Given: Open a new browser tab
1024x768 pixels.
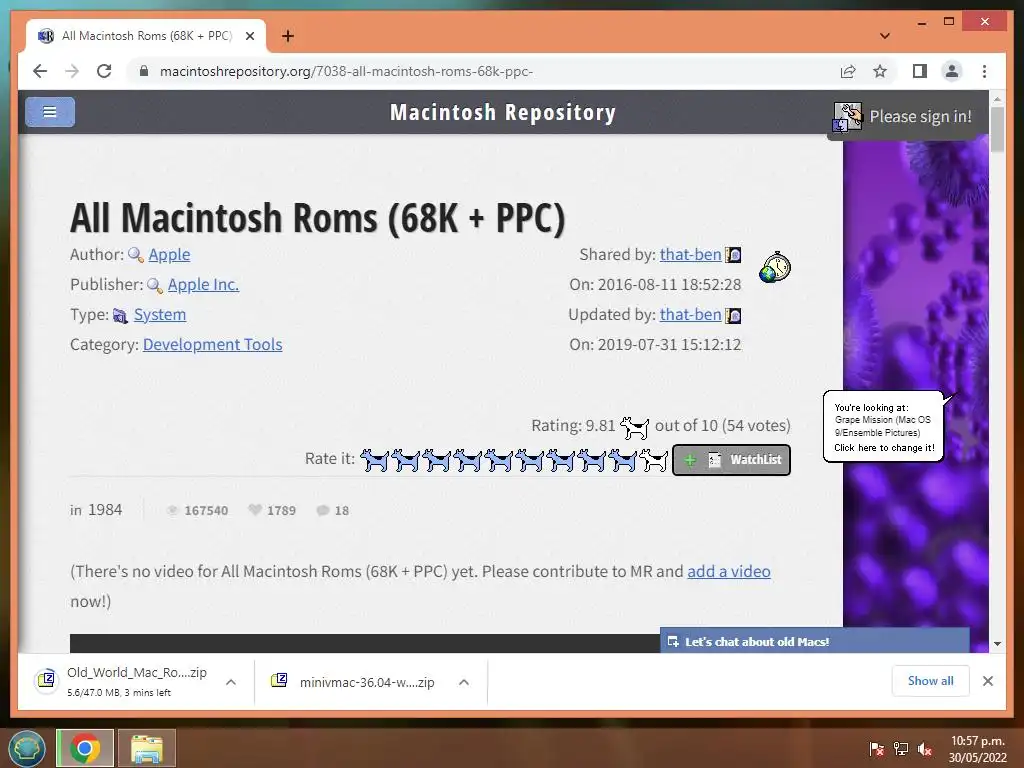Looking at the screenshot, I should 288,36.
